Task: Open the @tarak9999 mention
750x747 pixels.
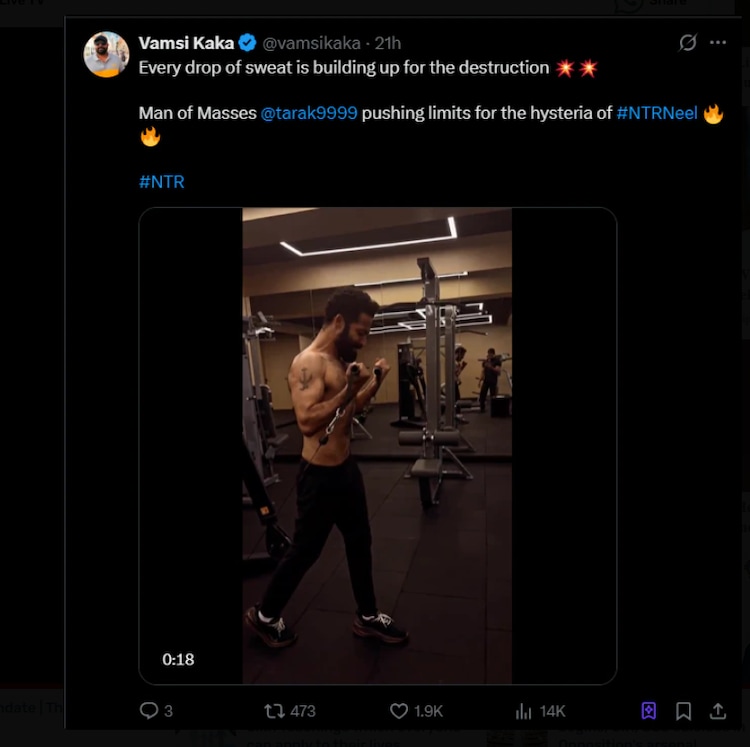Action: [x=309, y=113]
